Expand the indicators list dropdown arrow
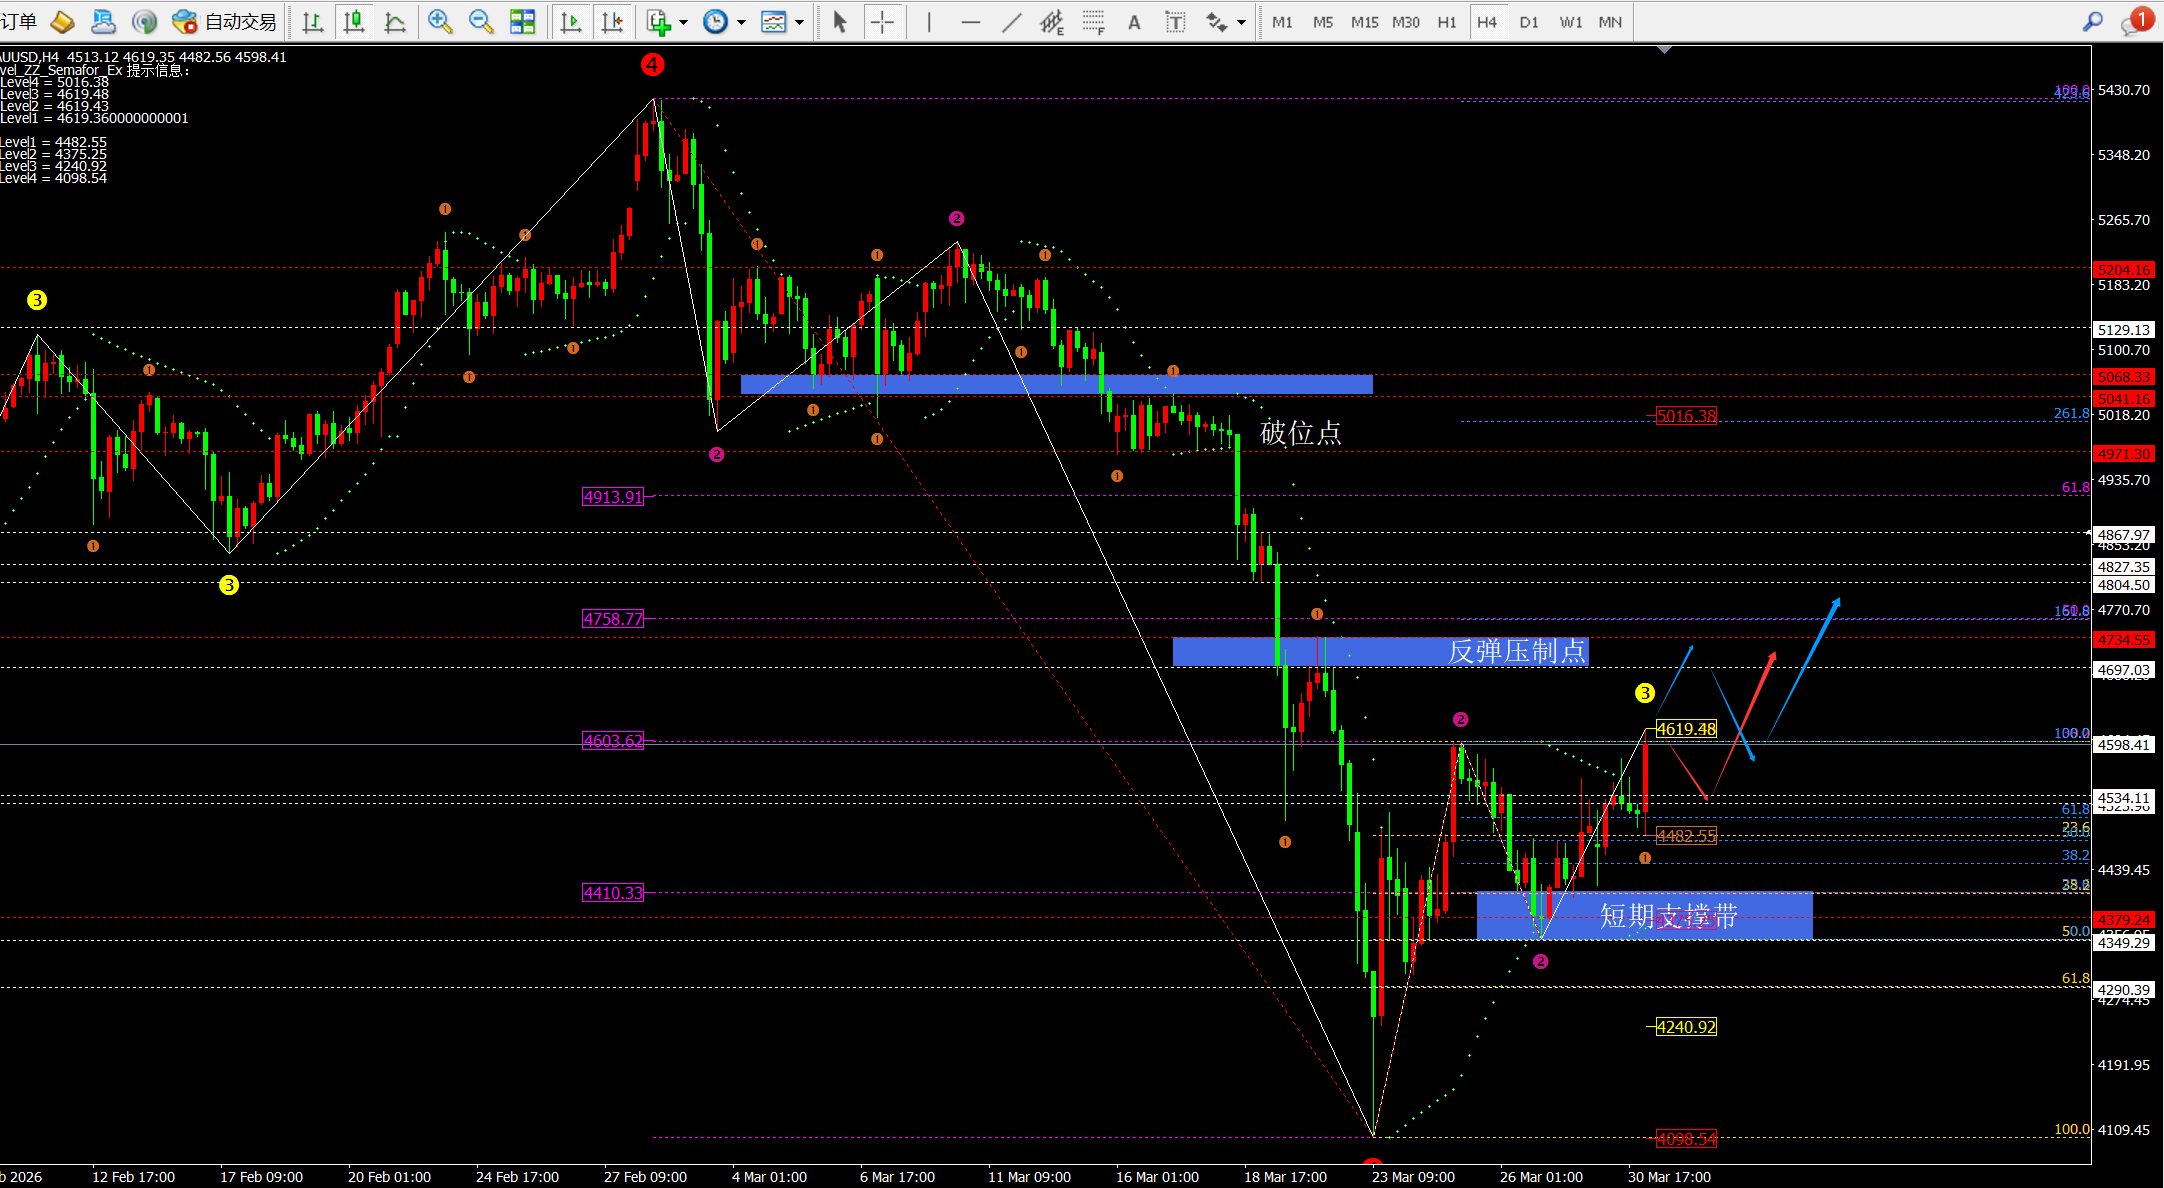 pos(683,22)
